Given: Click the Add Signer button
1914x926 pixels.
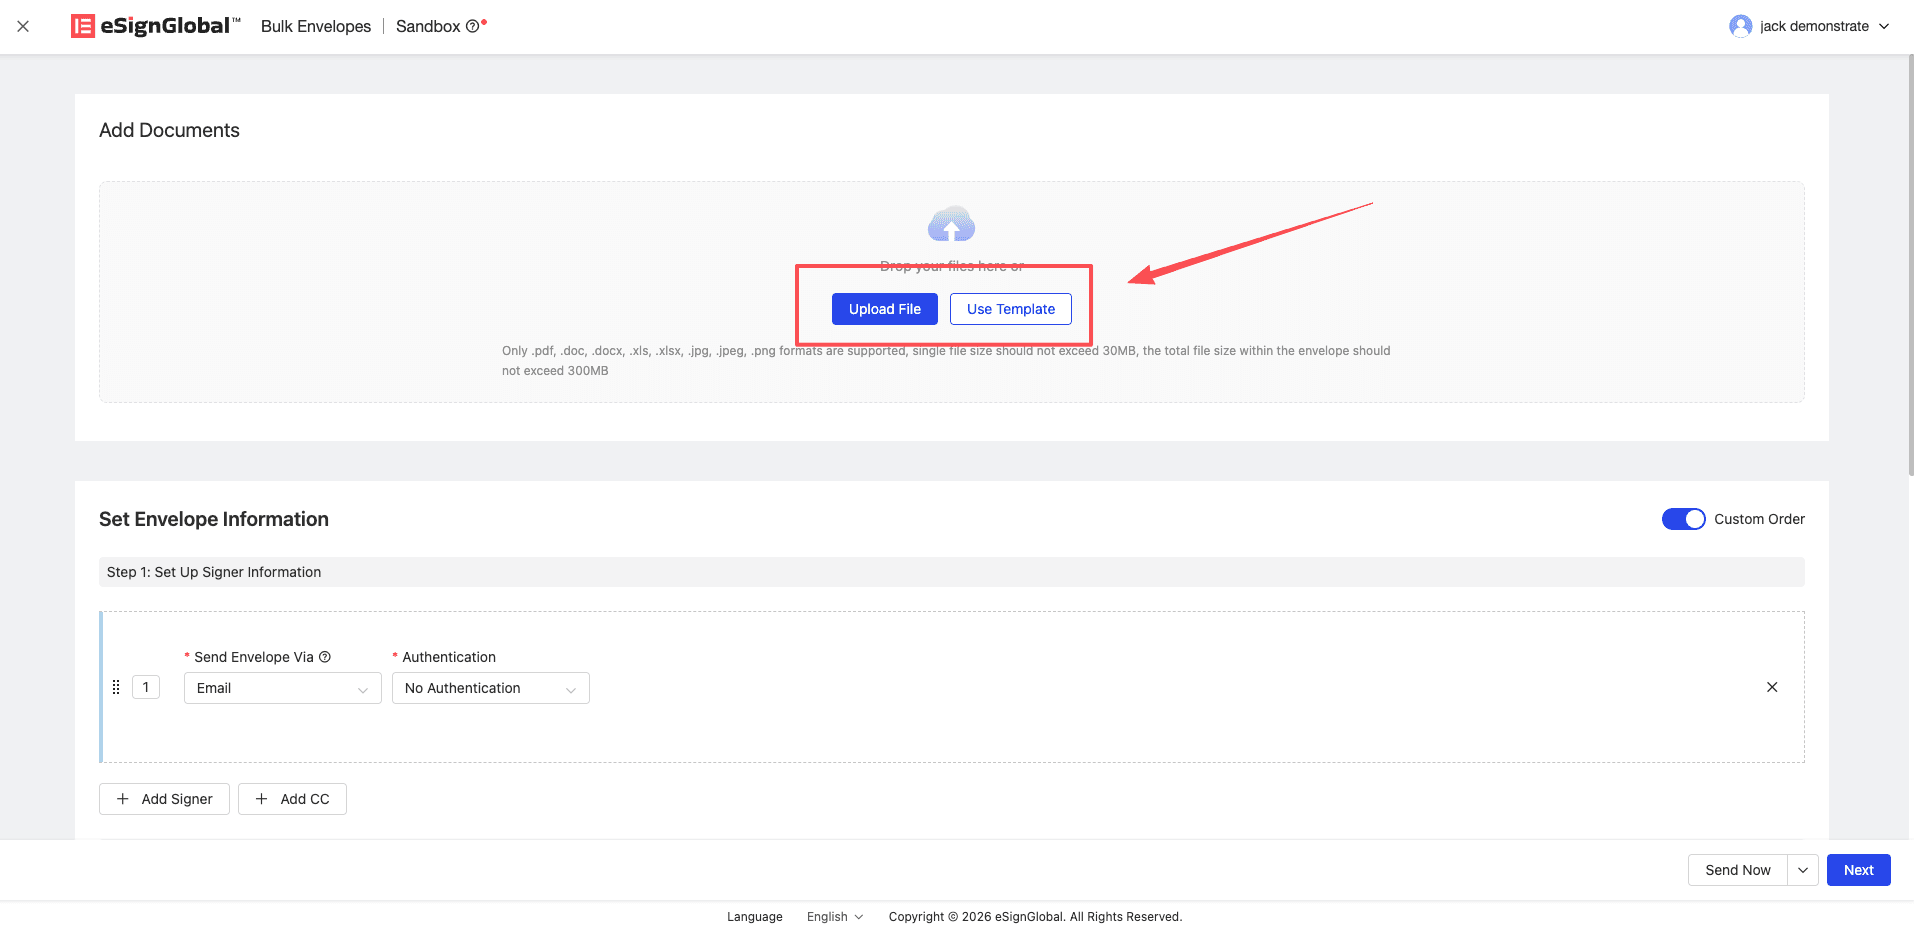Looking at the screenshot, I should [164, 799].
